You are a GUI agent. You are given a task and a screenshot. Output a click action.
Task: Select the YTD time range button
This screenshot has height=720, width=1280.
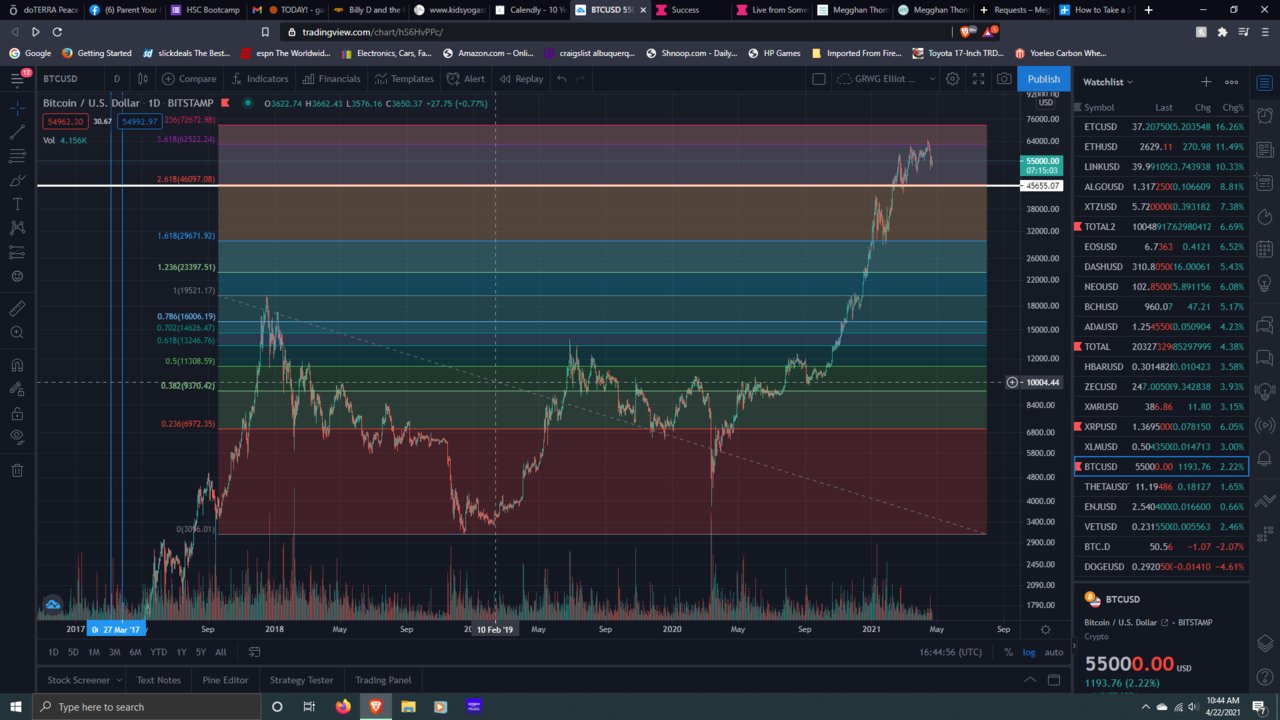coord(158,652)
